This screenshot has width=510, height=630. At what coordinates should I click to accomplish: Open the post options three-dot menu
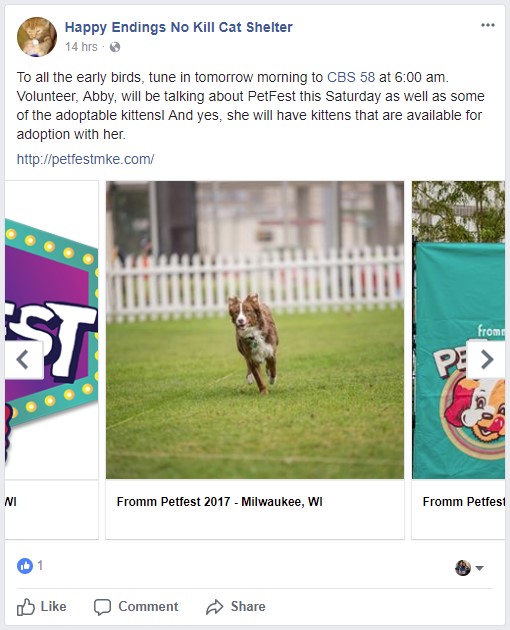[x=487, y=25]
